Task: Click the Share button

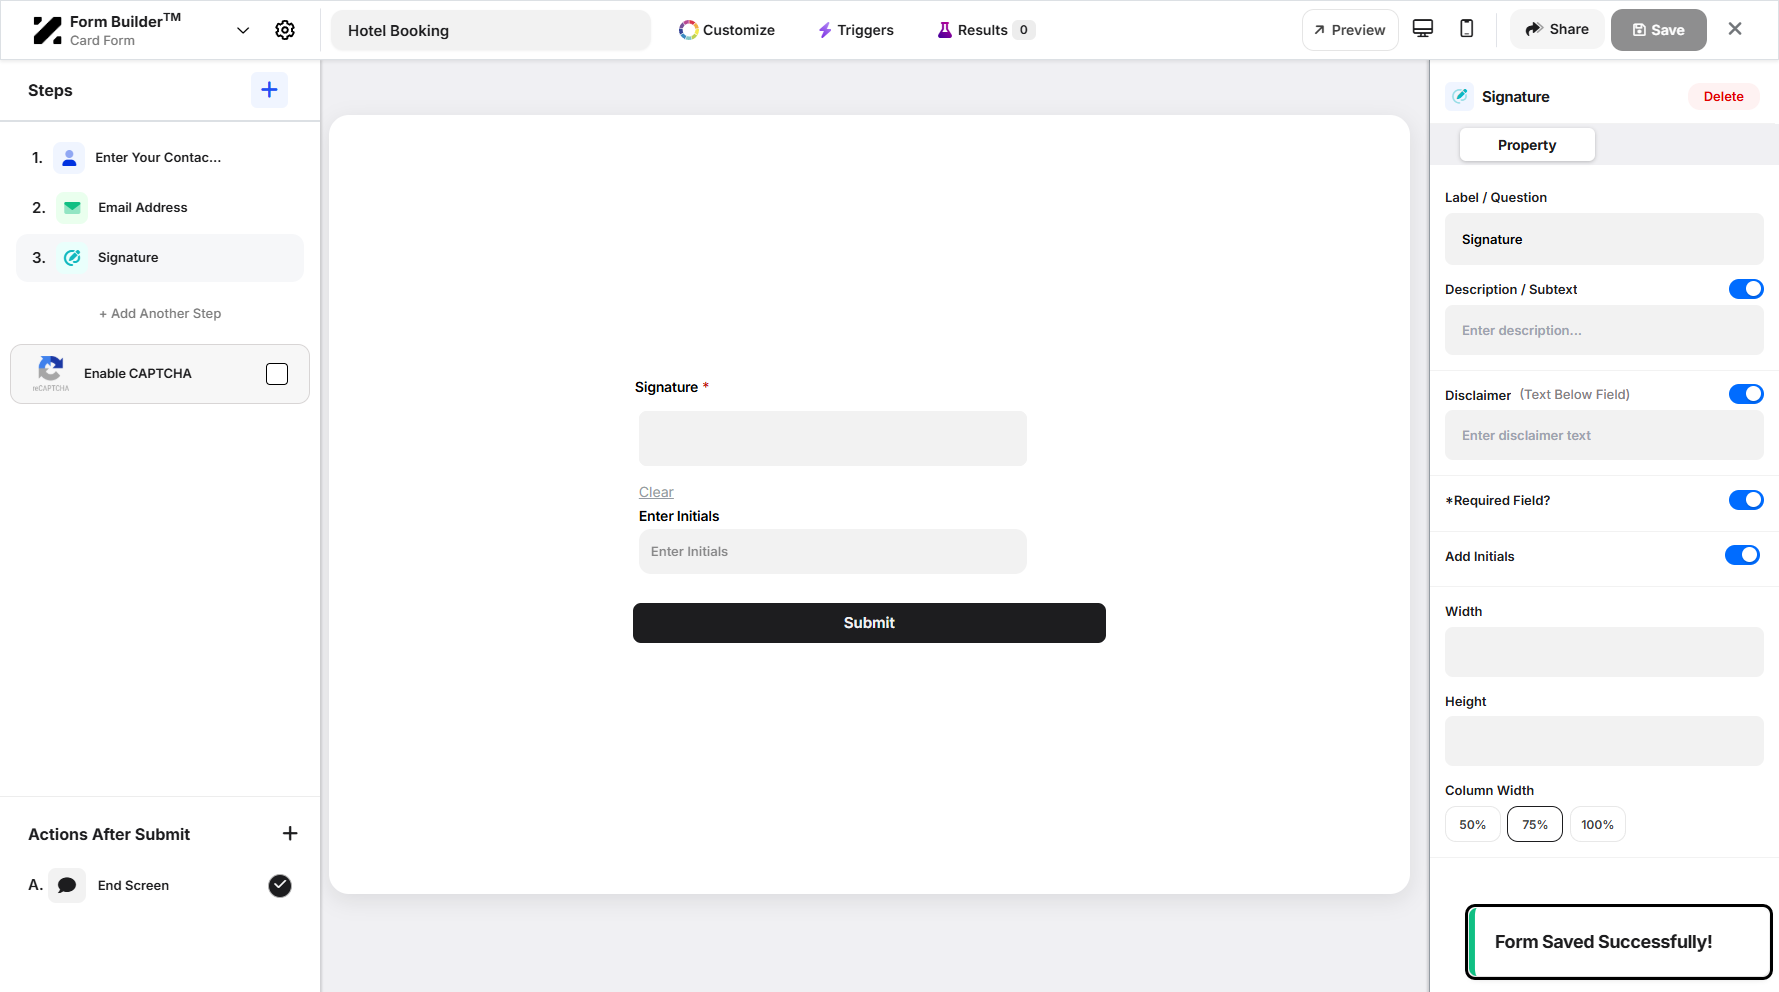Action: (1557, 30)
